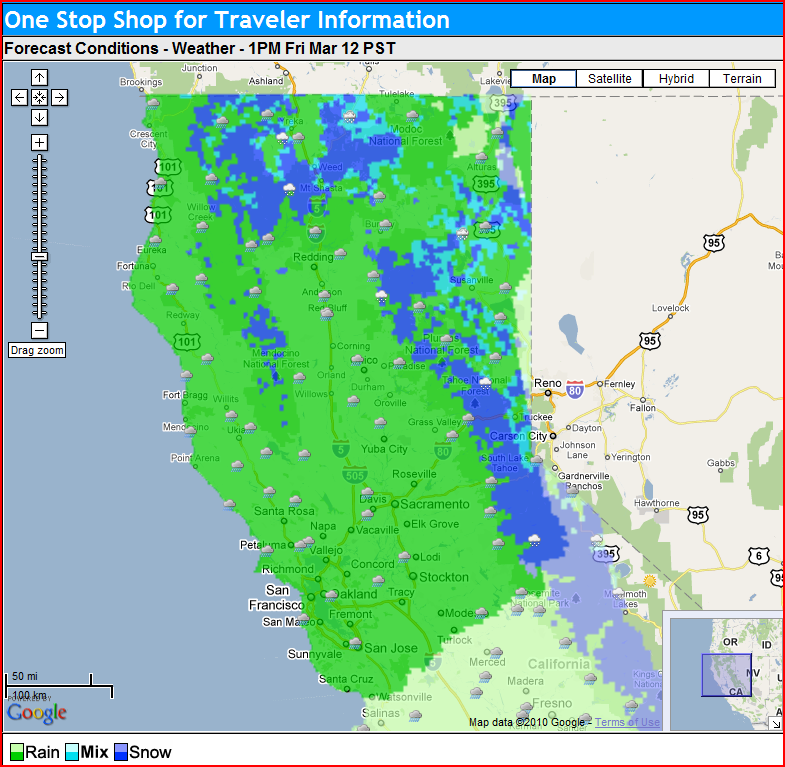Pan the map left with arrow button

click(x=20, y=97)
